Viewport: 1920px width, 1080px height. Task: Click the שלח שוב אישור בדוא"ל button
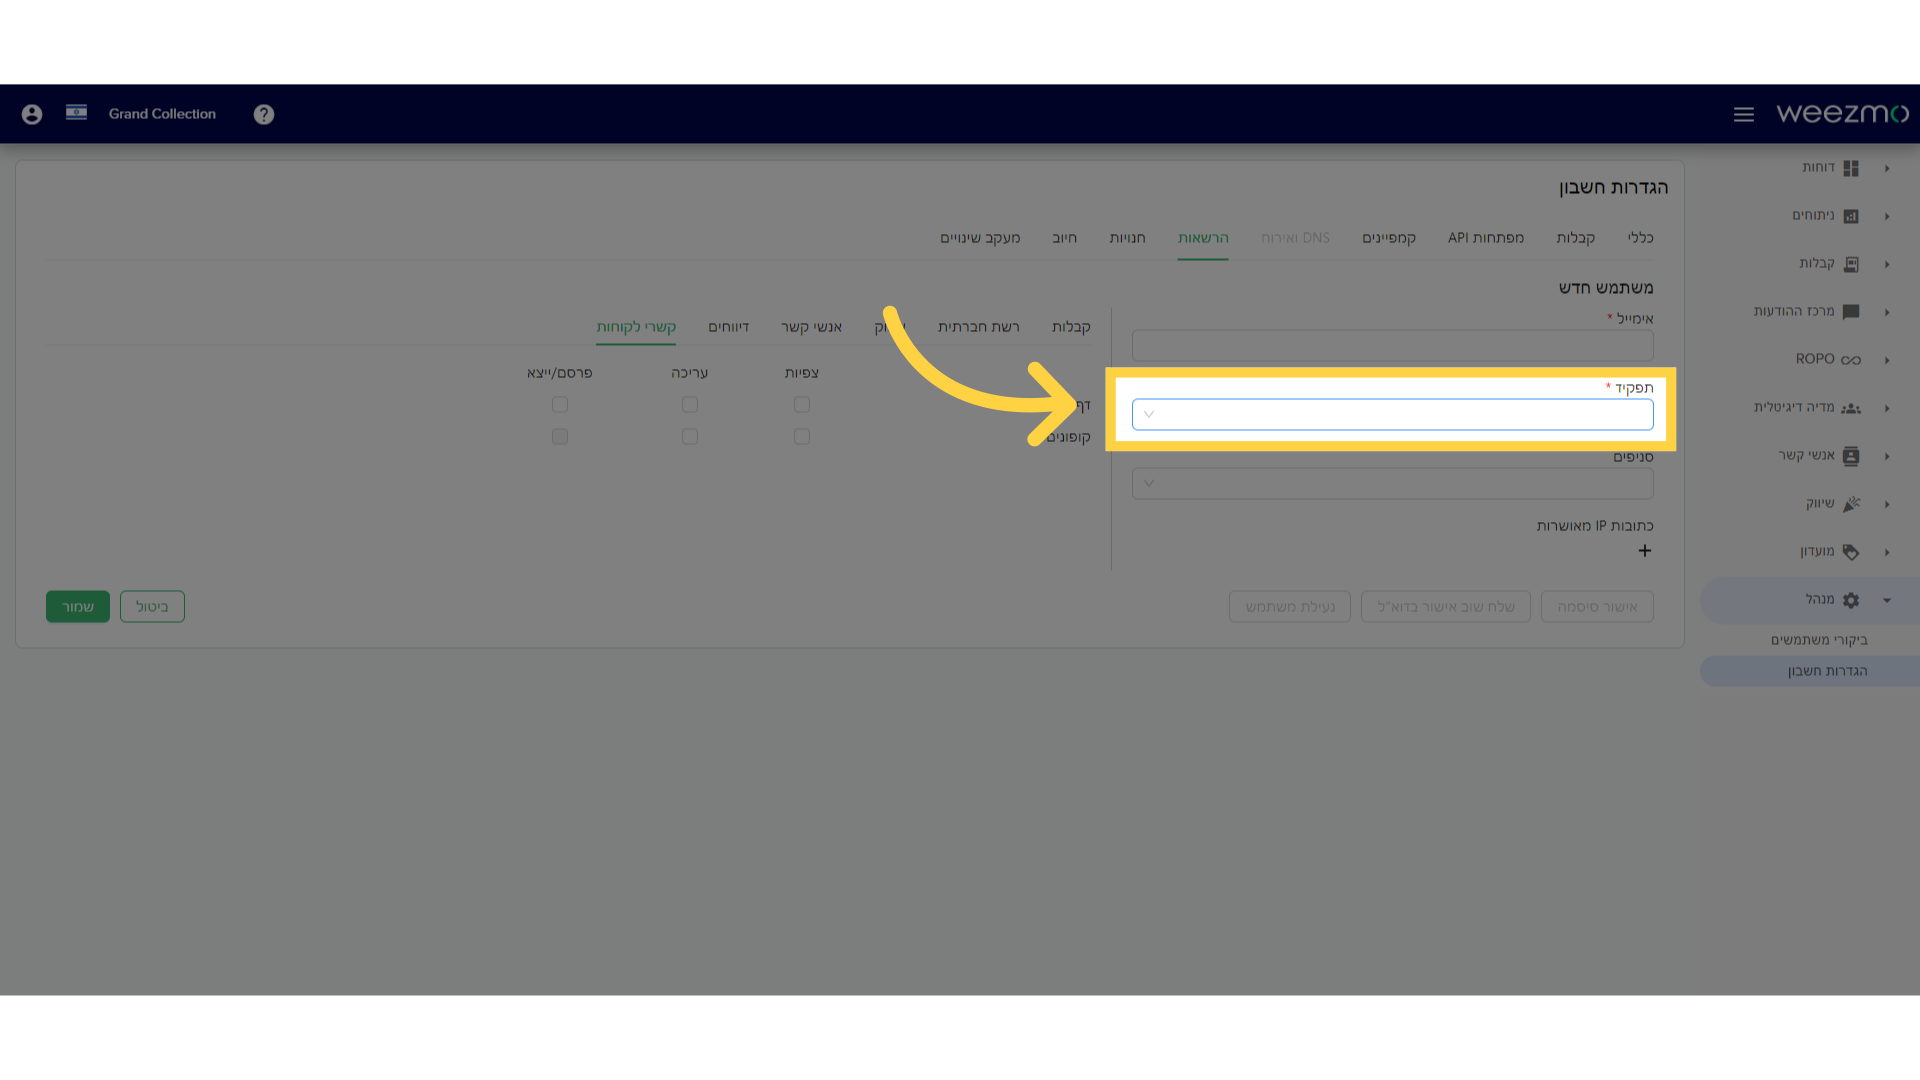click(x=1446, y=607)
